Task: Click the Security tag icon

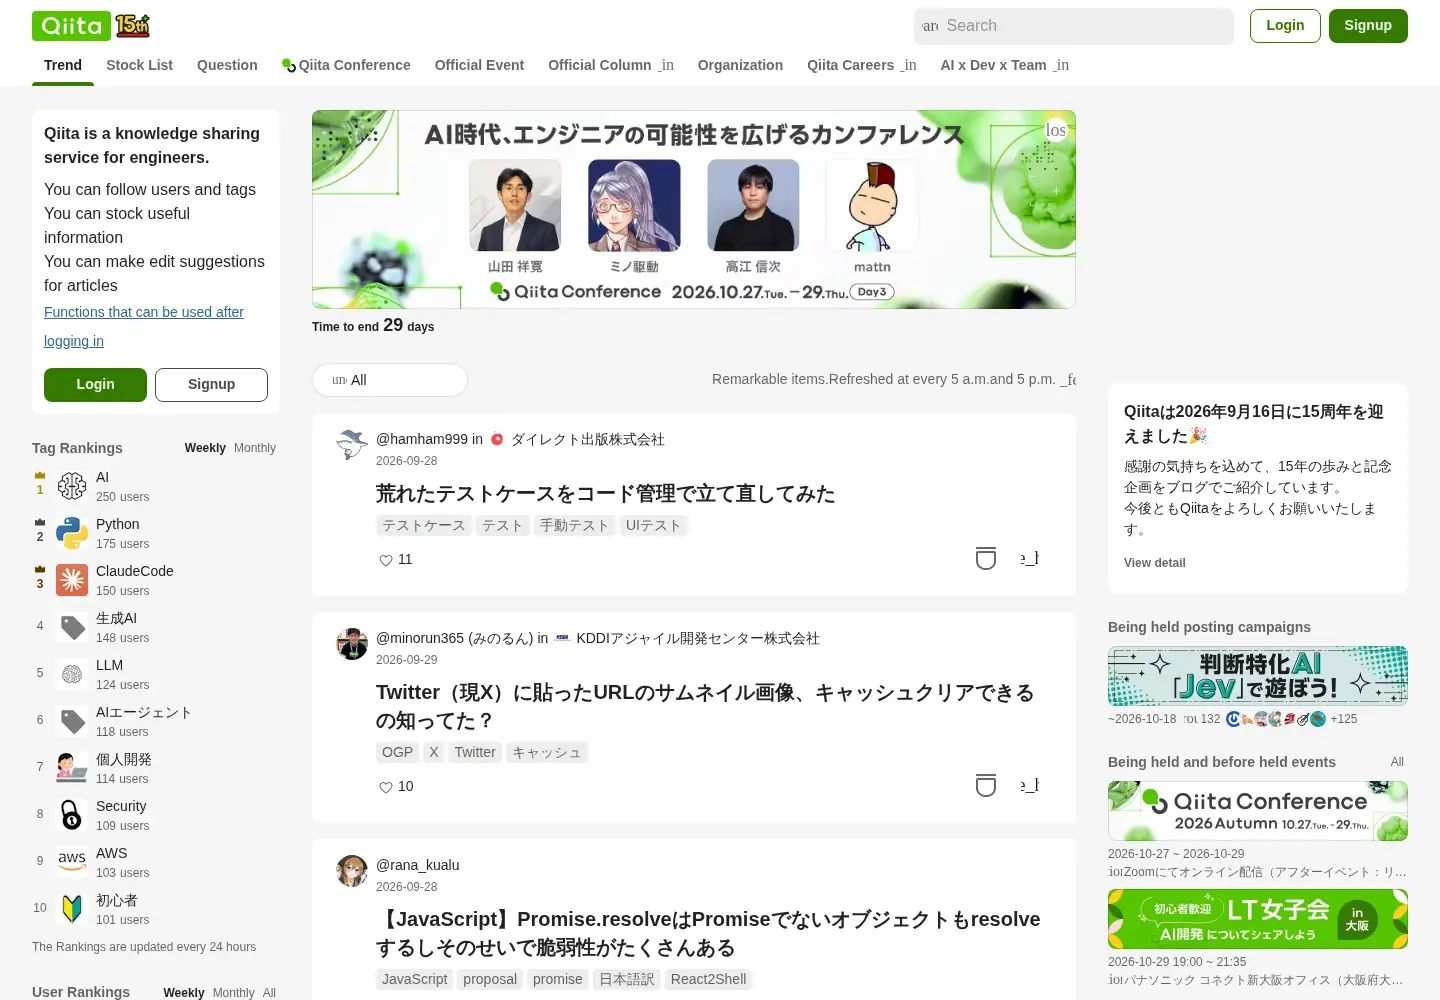Action: click(x=72, y=815)
